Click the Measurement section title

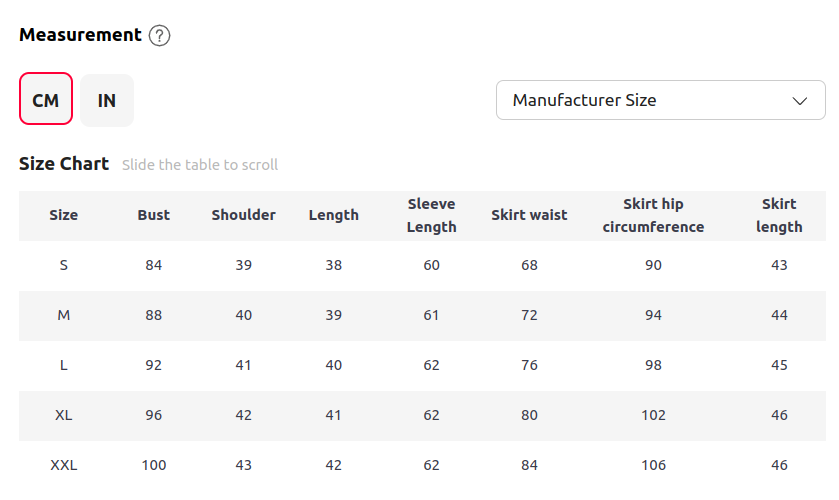pos(80,35)
